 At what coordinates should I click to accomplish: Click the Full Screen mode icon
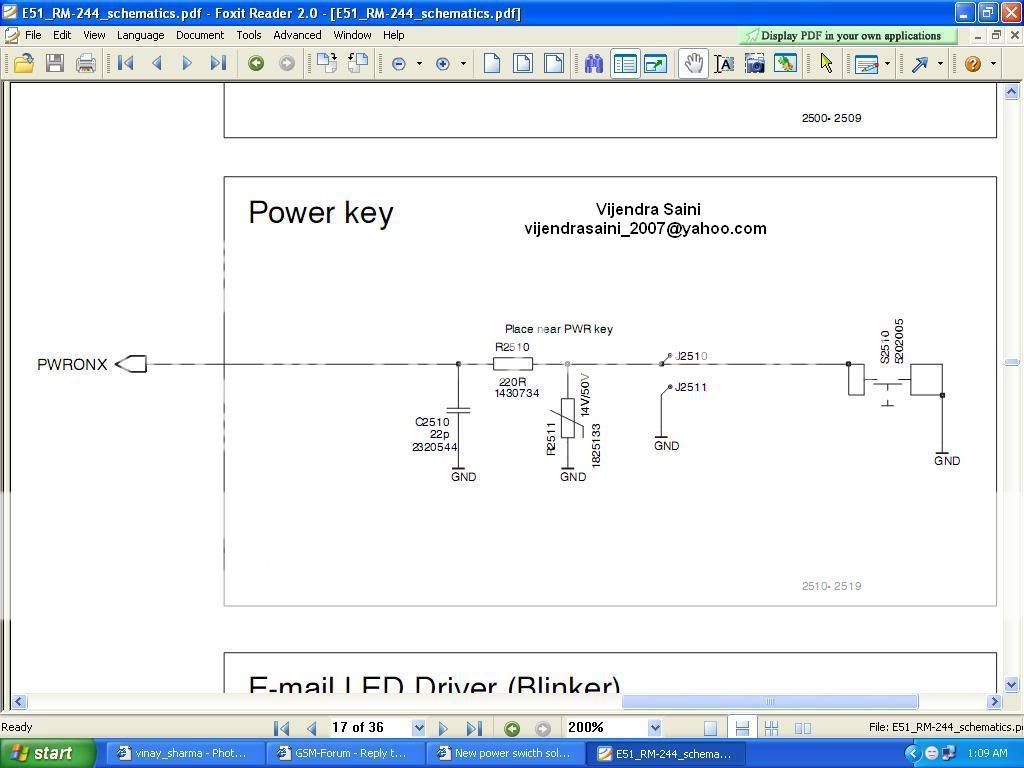[x=656, y=64]
